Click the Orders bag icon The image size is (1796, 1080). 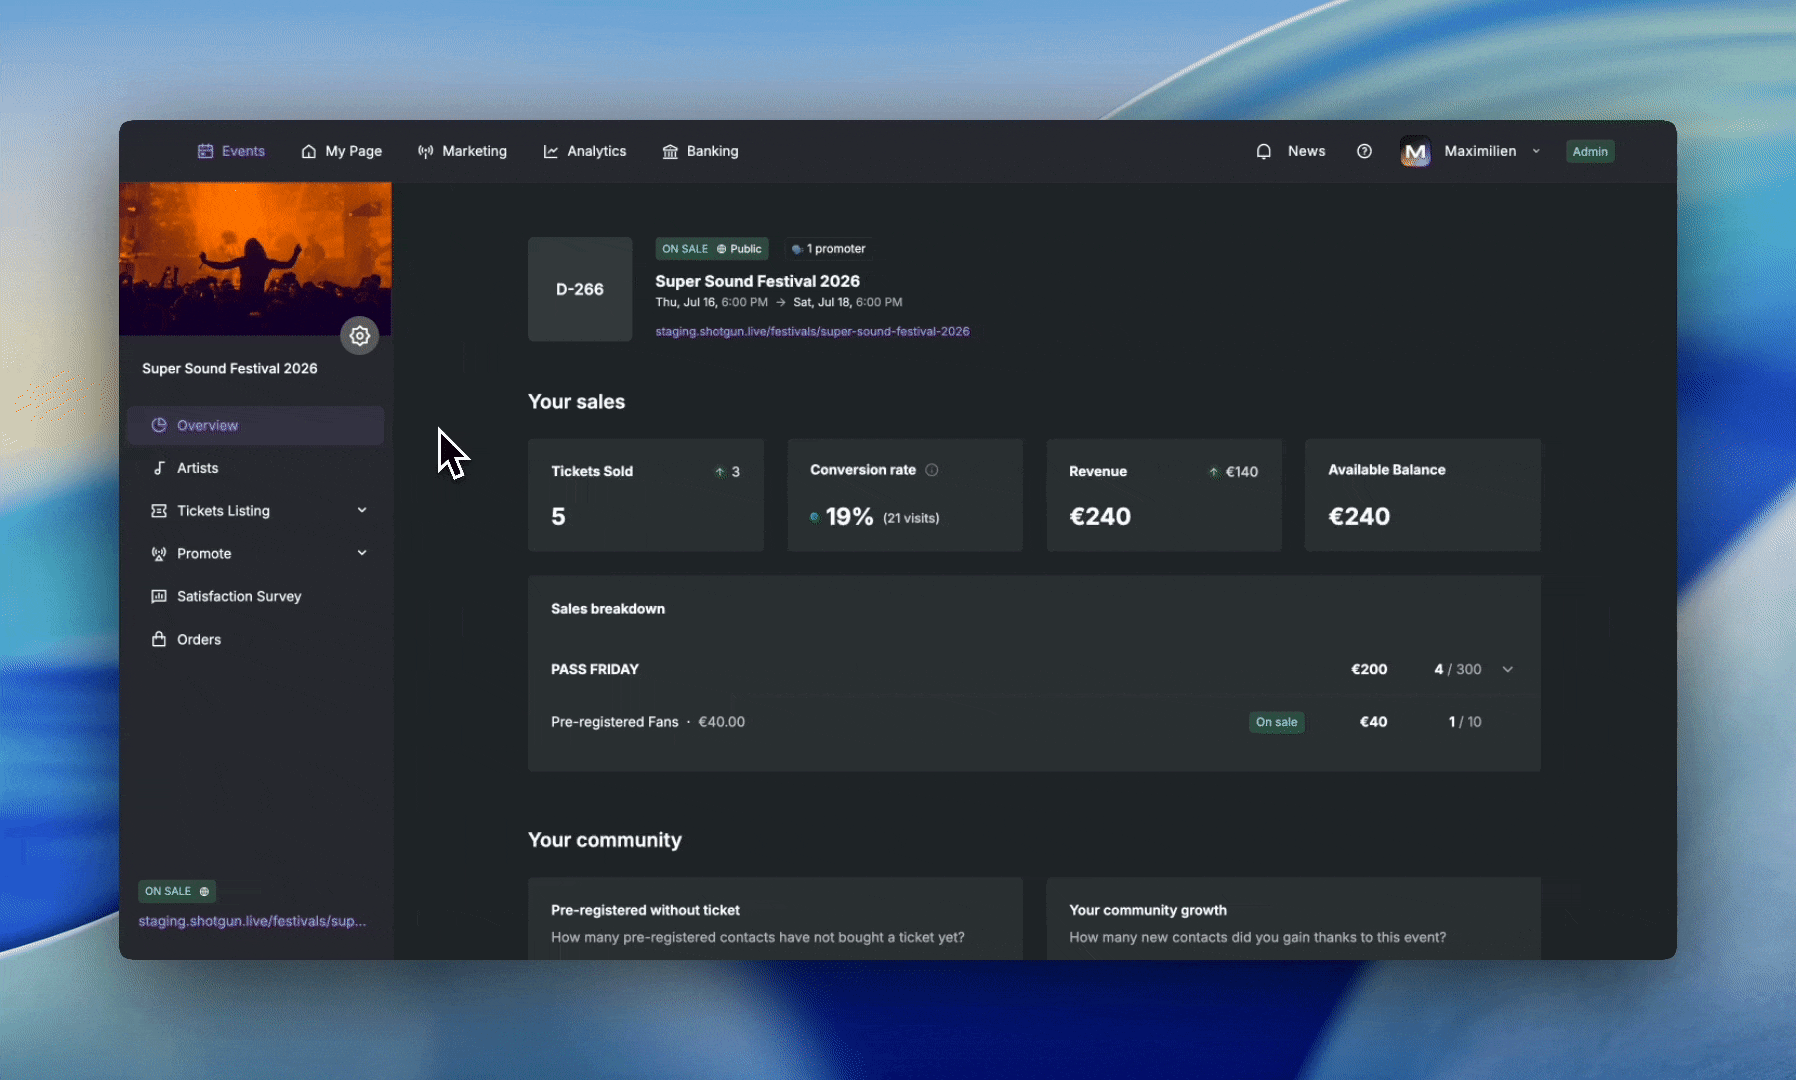coord(159,639)
